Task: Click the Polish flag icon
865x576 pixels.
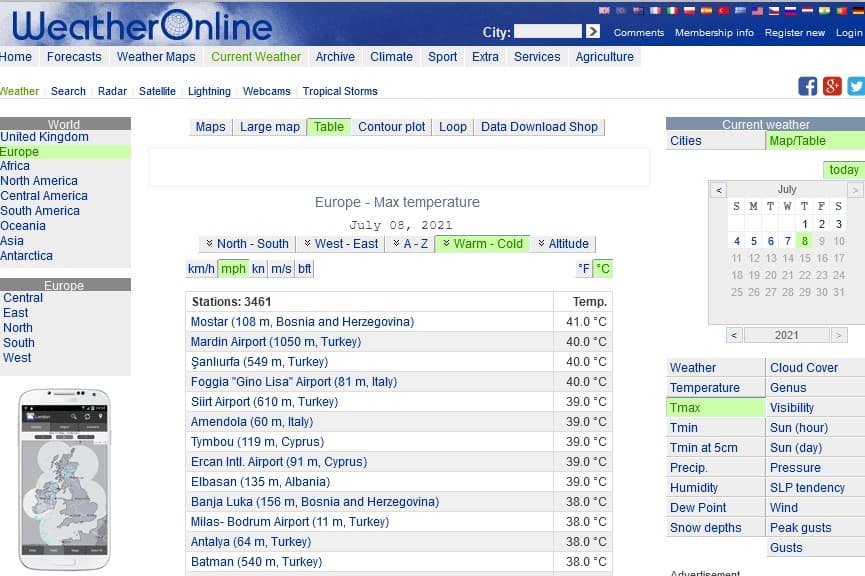Action: 690,10
